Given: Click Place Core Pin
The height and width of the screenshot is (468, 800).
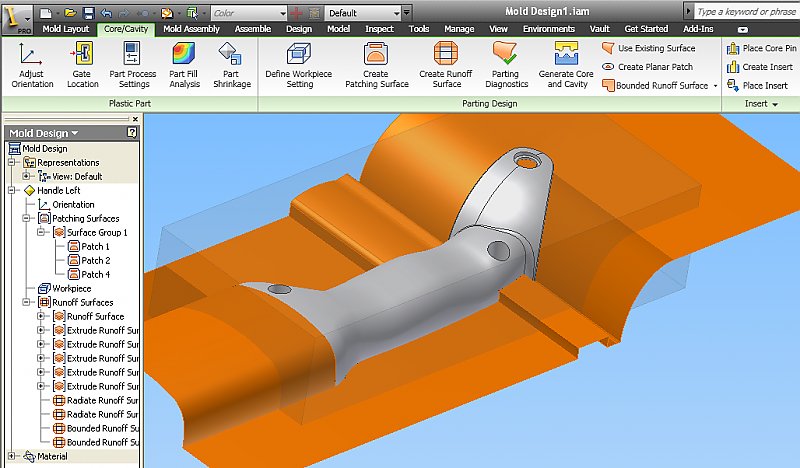Looking at the screenshot, I should point(761,48).
